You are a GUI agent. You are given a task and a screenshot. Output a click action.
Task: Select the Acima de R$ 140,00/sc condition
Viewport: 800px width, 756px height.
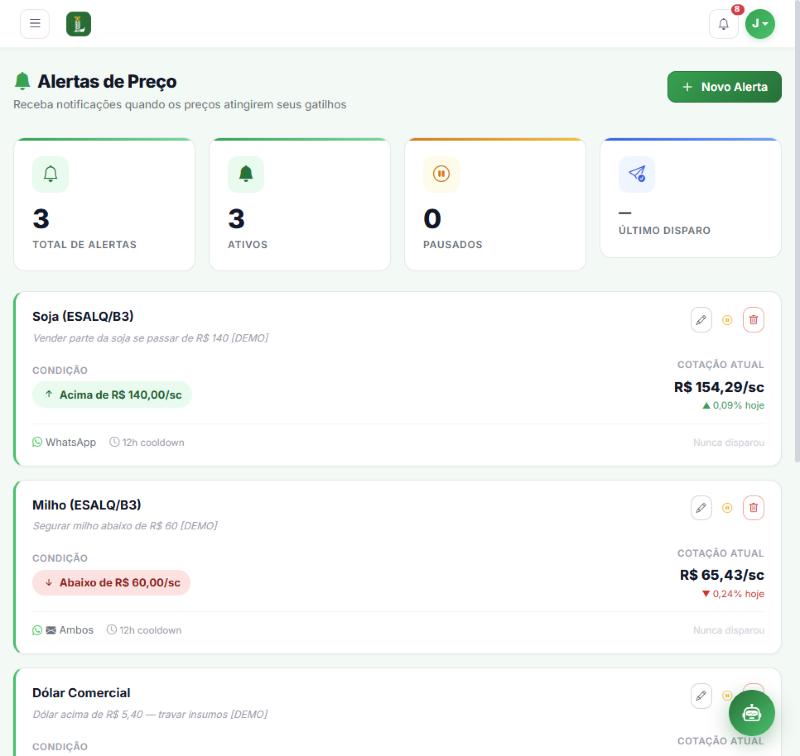click(112, 395)
